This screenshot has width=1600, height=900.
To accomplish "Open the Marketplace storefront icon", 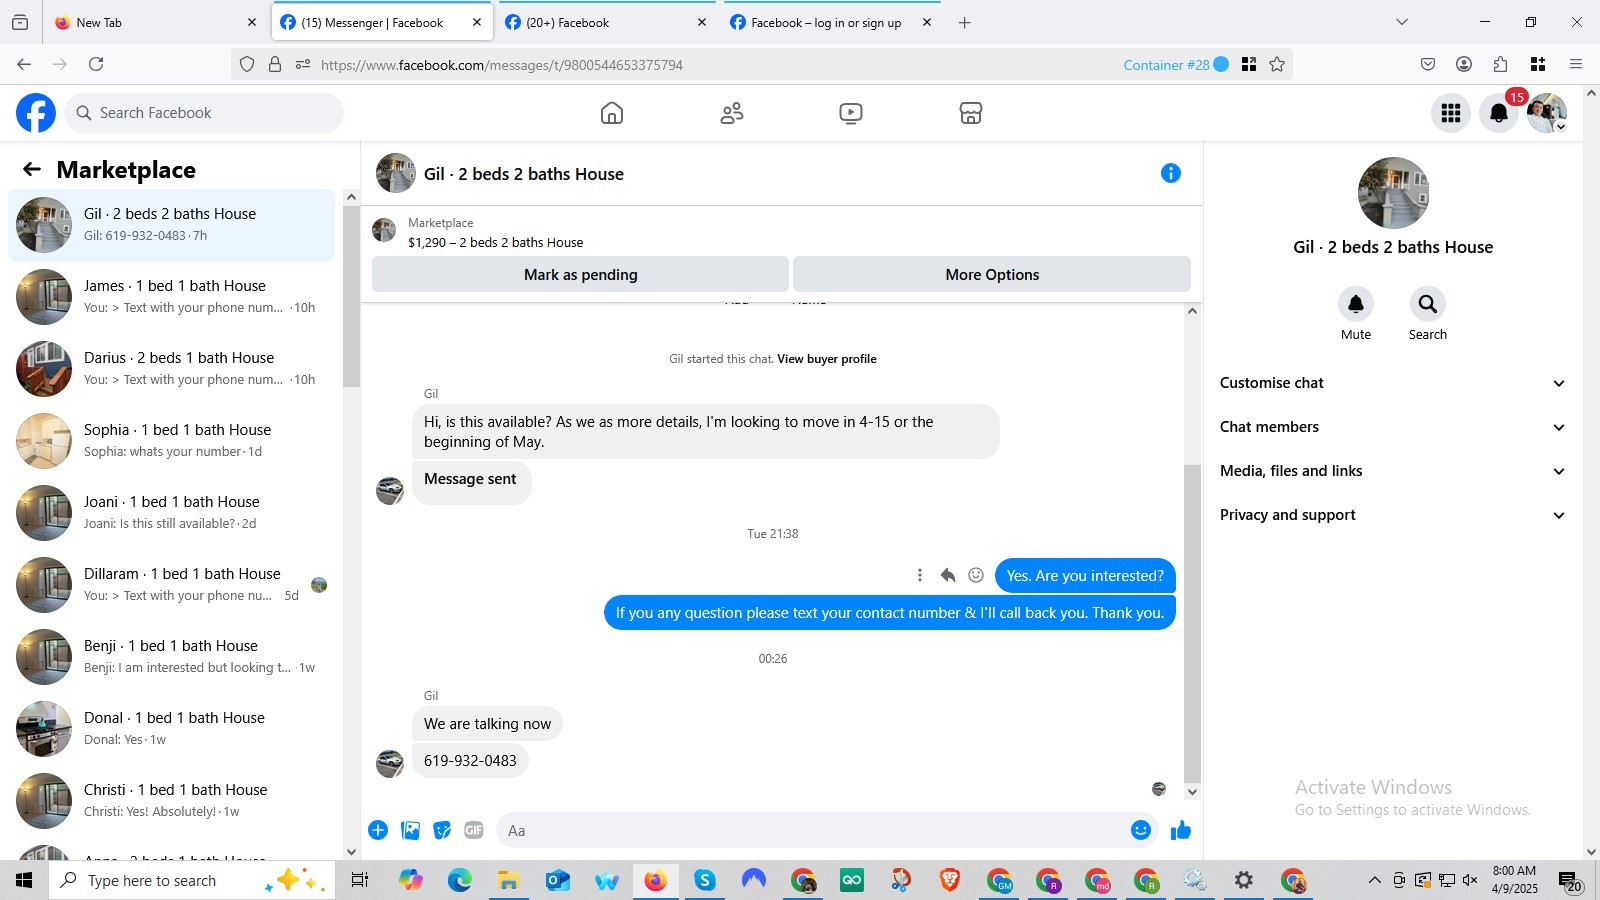I will click(971, 113).
